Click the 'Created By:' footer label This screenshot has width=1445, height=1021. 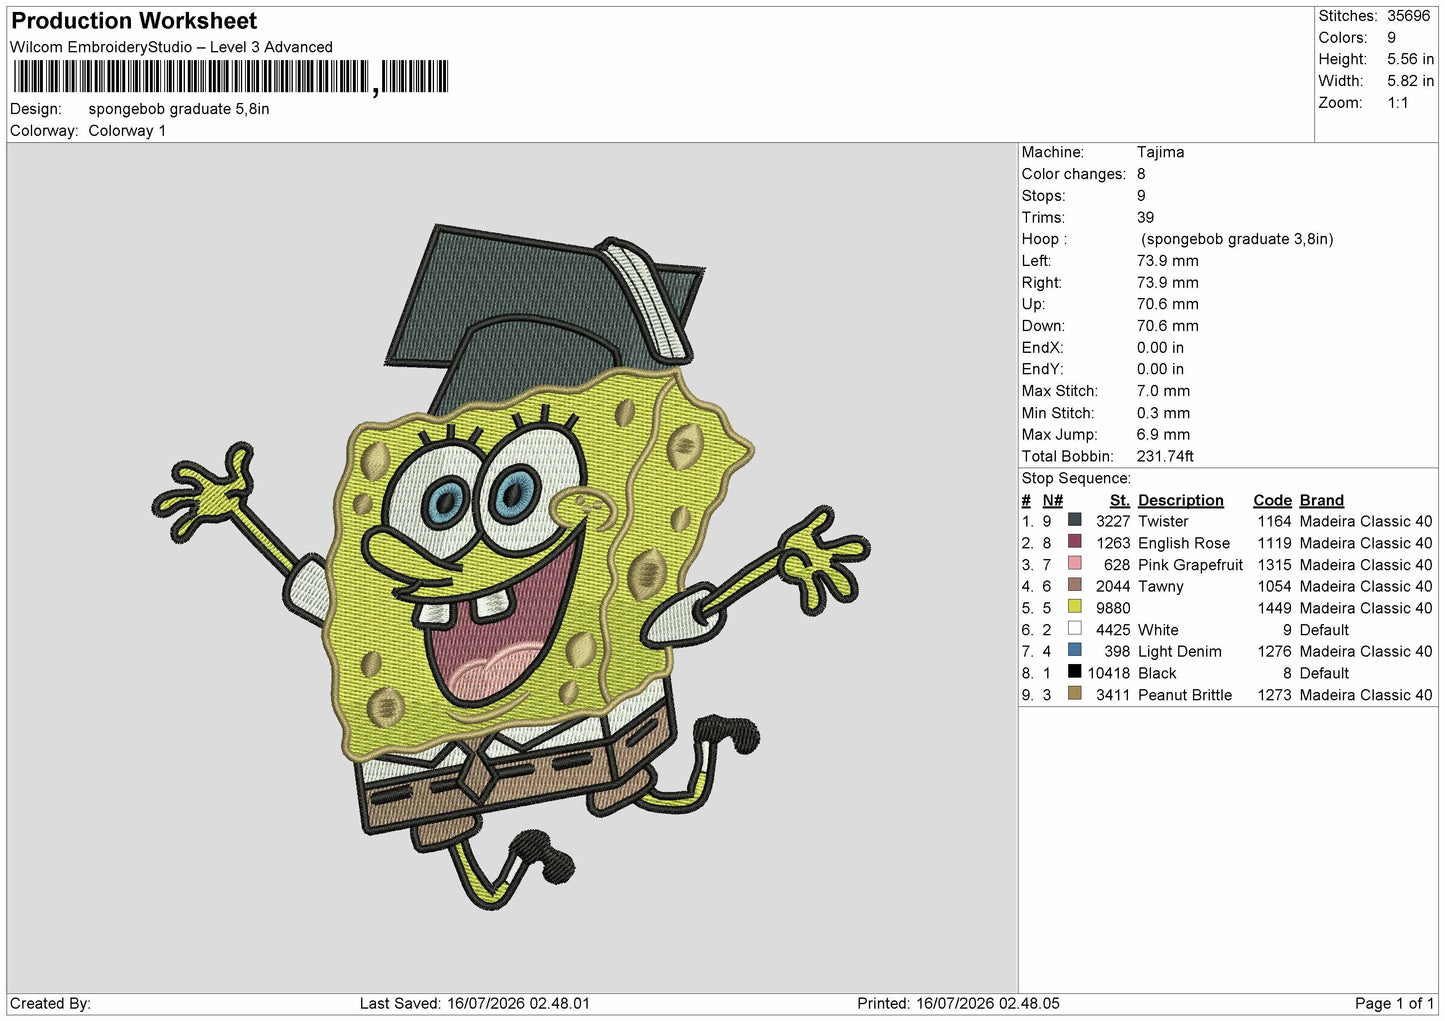(50, 1003)
